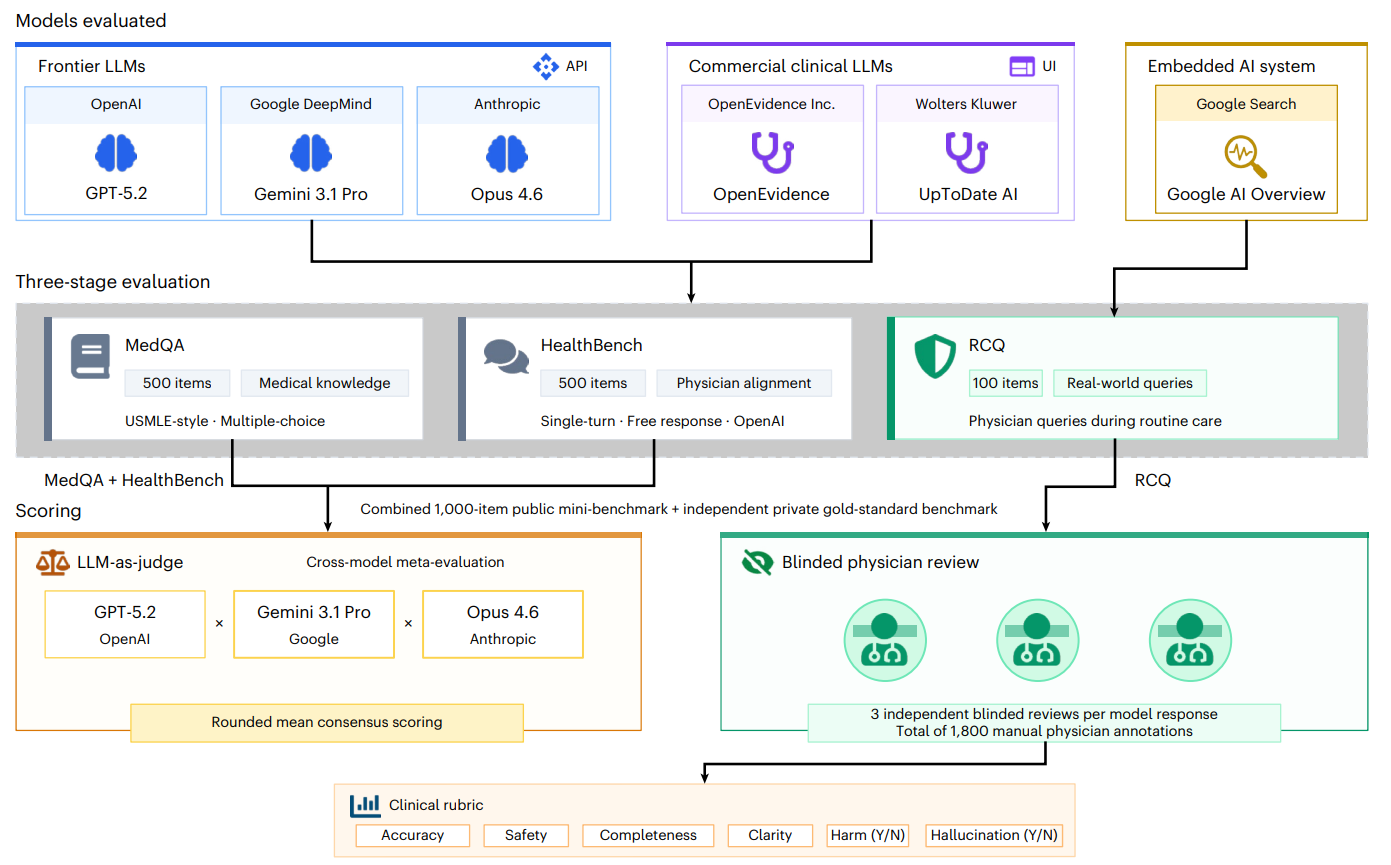Click the Rounded mean consensus scoring bar

point(327,722)
